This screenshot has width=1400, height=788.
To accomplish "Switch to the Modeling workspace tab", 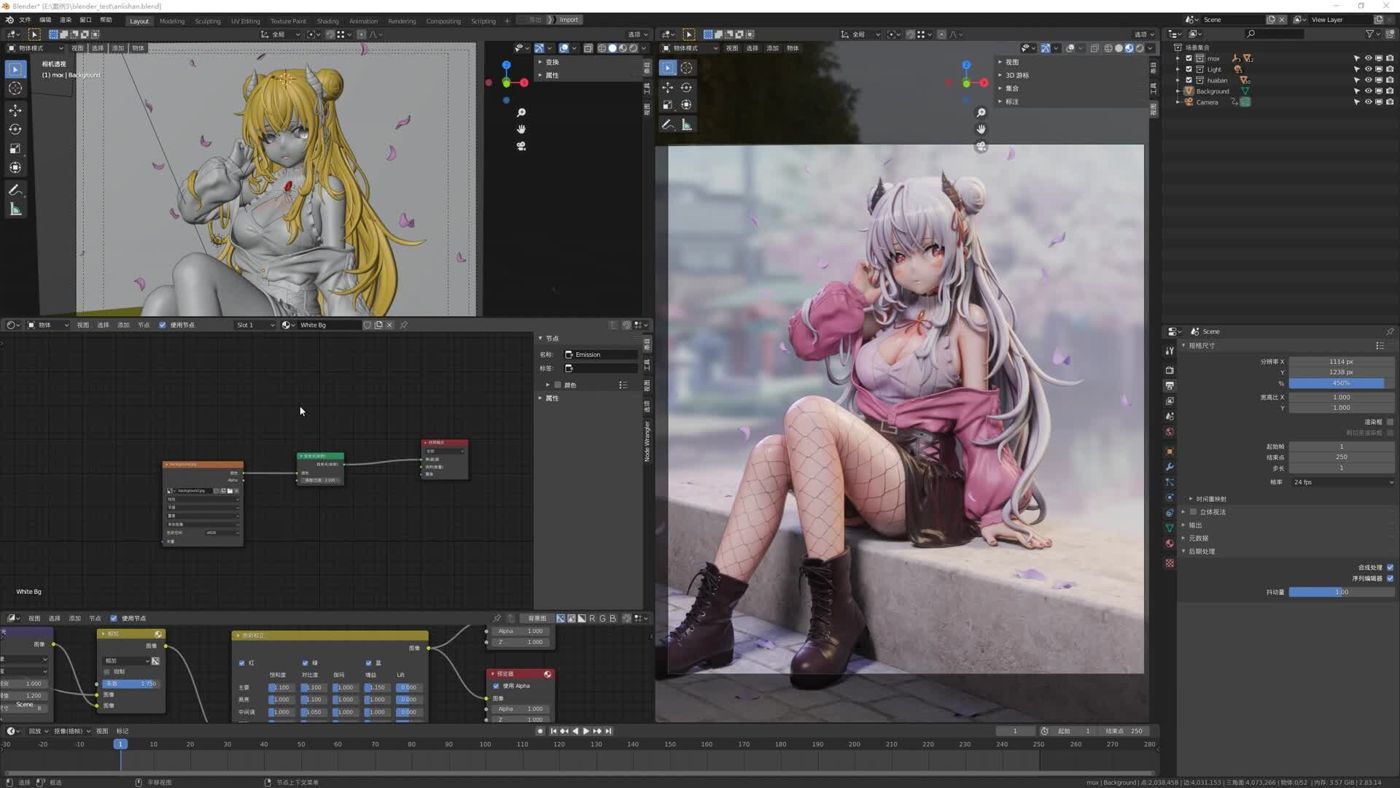I will pos(172,20).
